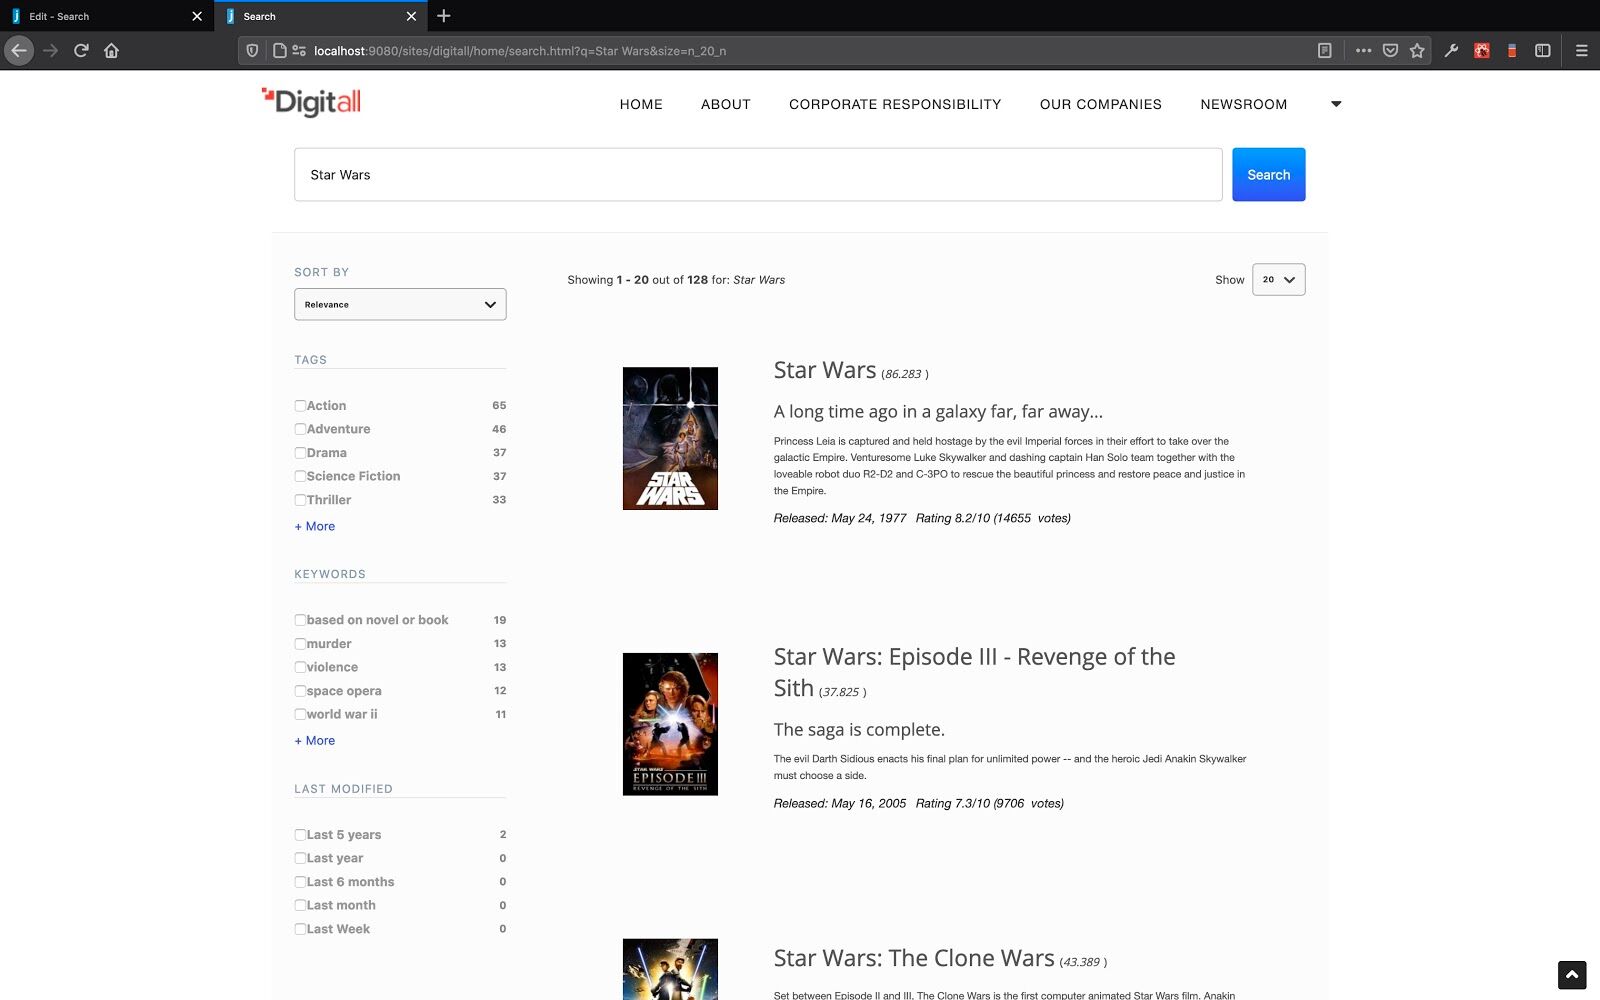
Task: Click the browser back arrow button
Action: point(19,50)
